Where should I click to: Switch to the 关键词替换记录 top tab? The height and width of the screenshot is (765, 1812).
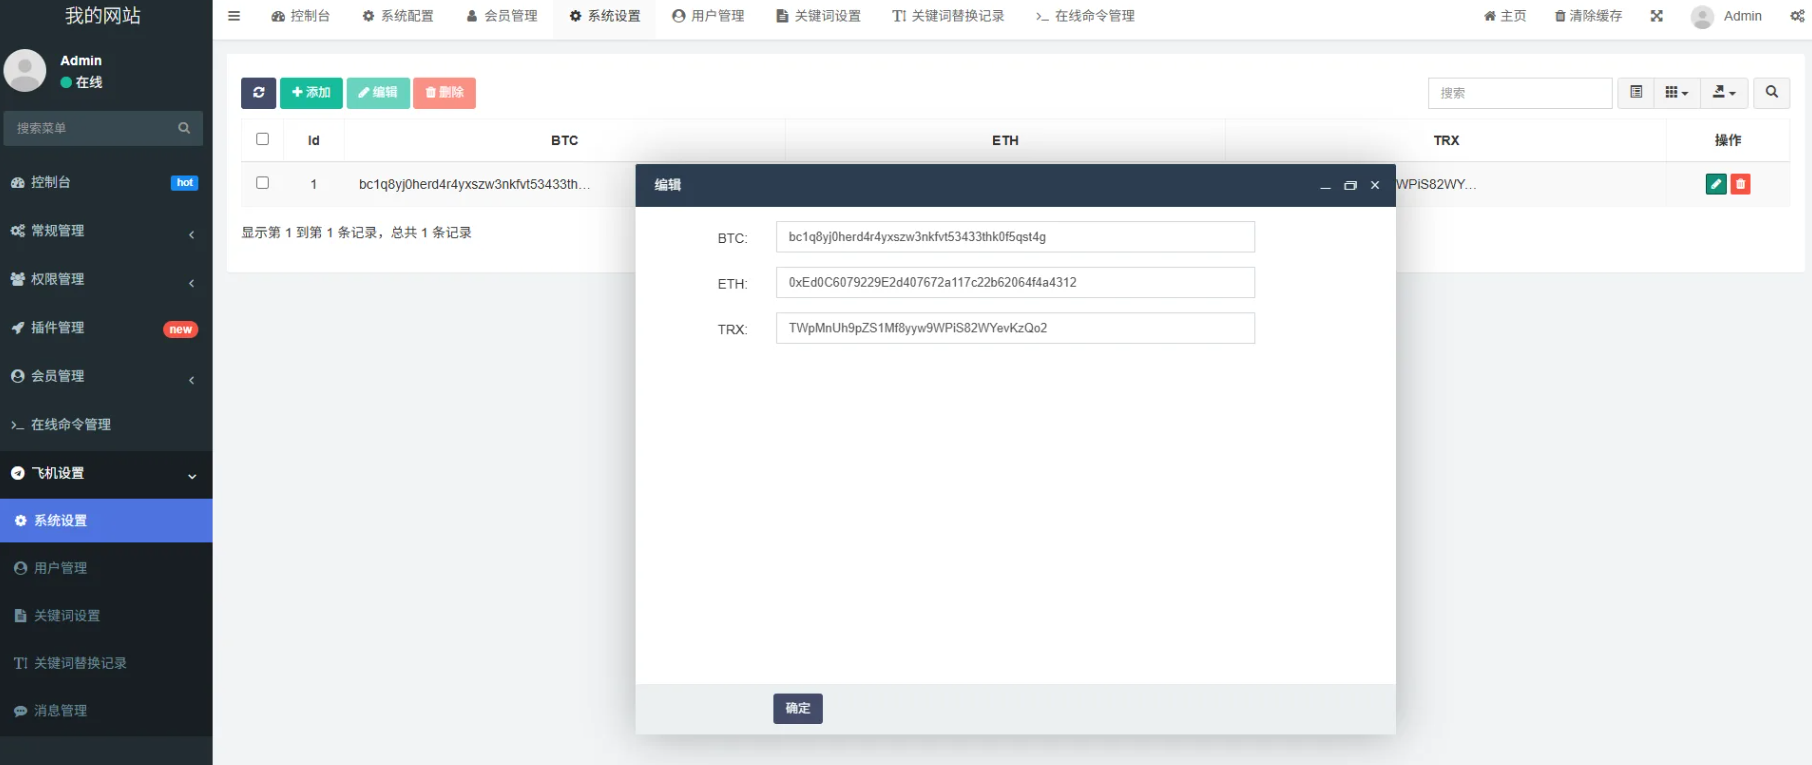point(948,16)
